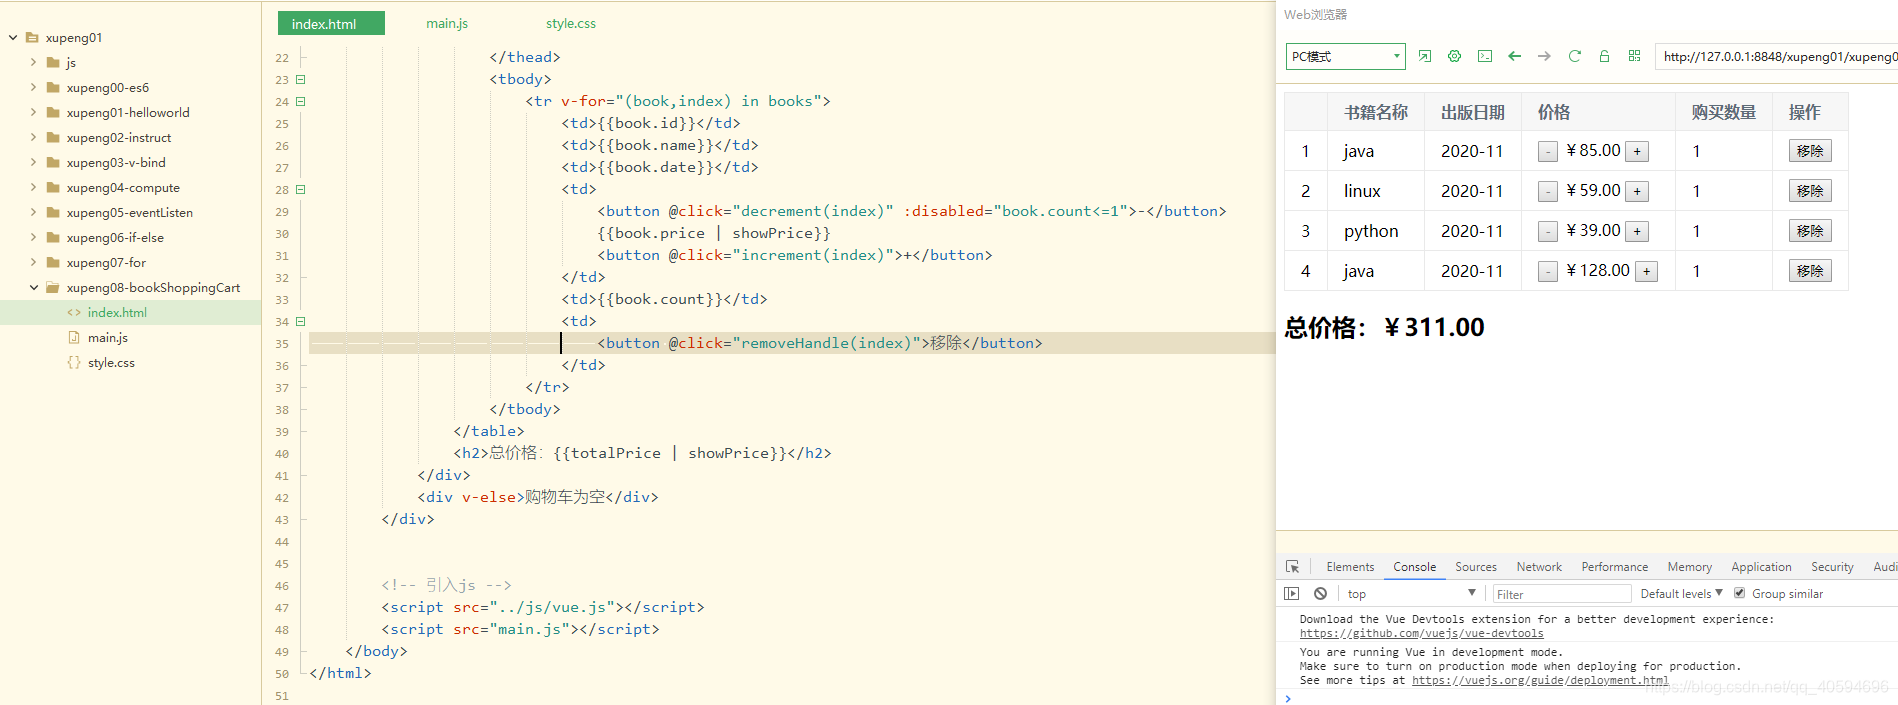Viewport: 1898px width, 705px height.
Task: Collapse the v-for tr fold at line 24
Action: 300,101
